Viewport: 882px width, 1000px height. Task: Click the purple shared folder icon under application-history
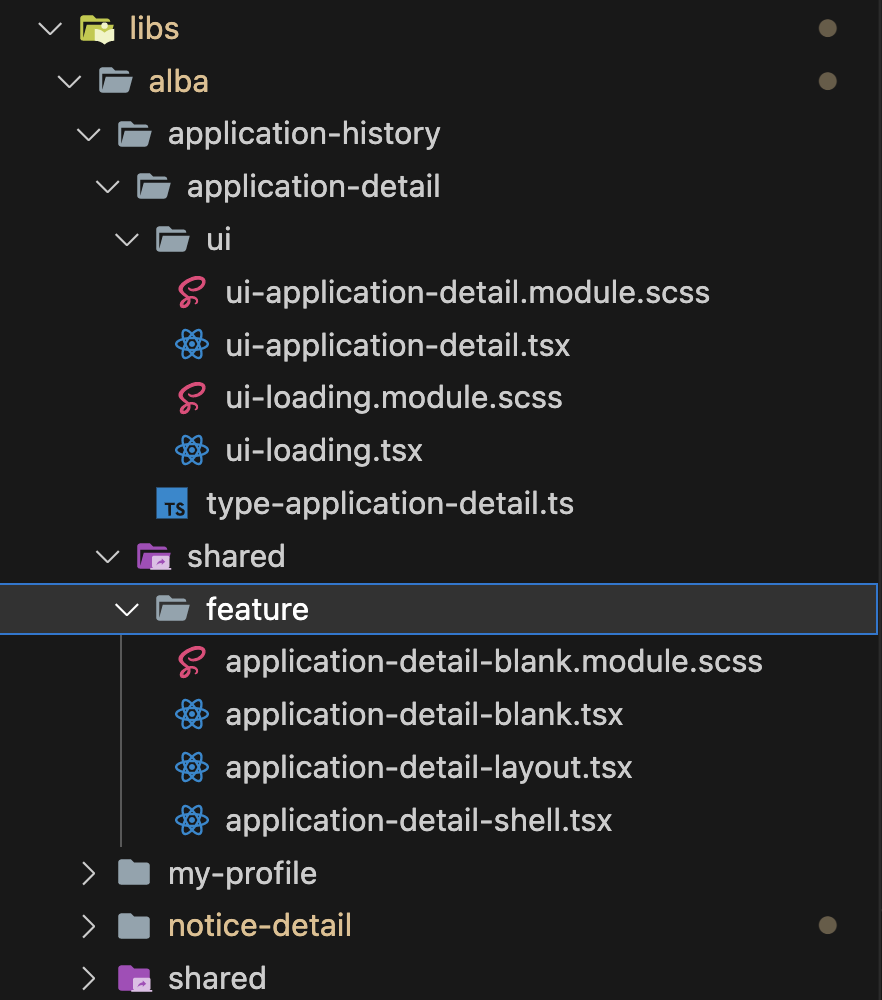[x=153, y=556]
